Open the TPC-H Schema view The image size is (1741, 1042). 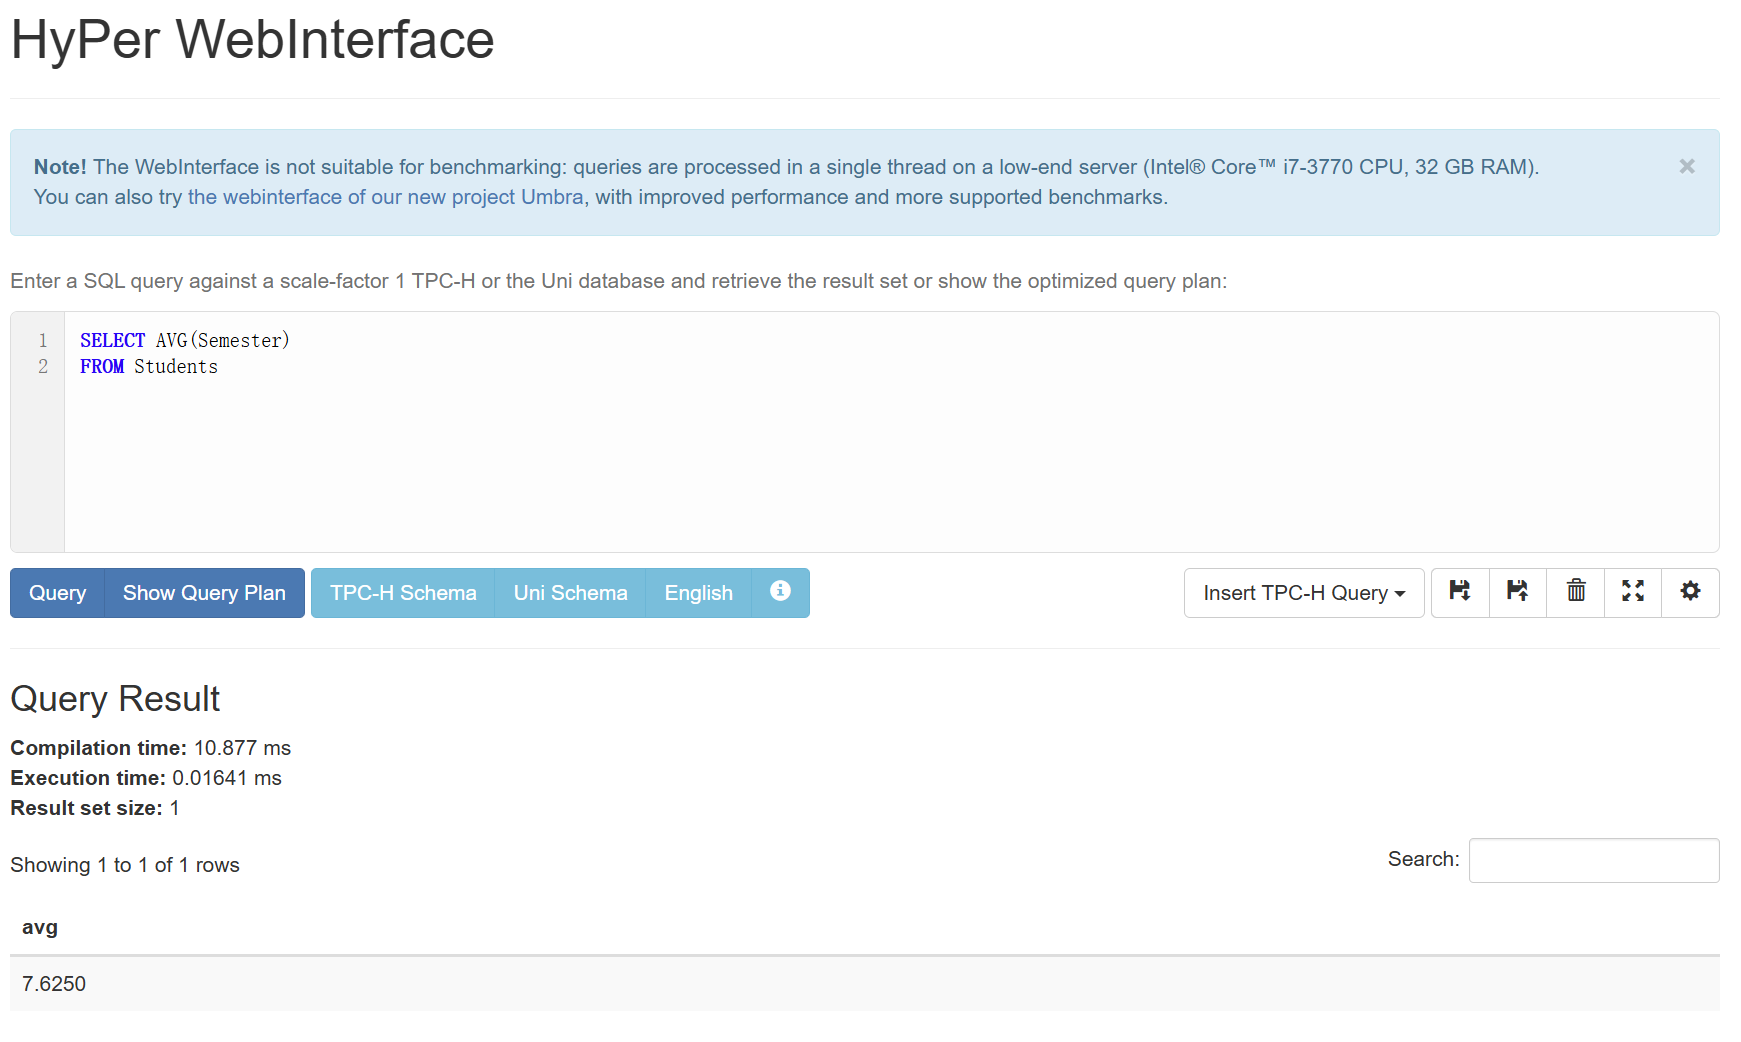[403, 593]
